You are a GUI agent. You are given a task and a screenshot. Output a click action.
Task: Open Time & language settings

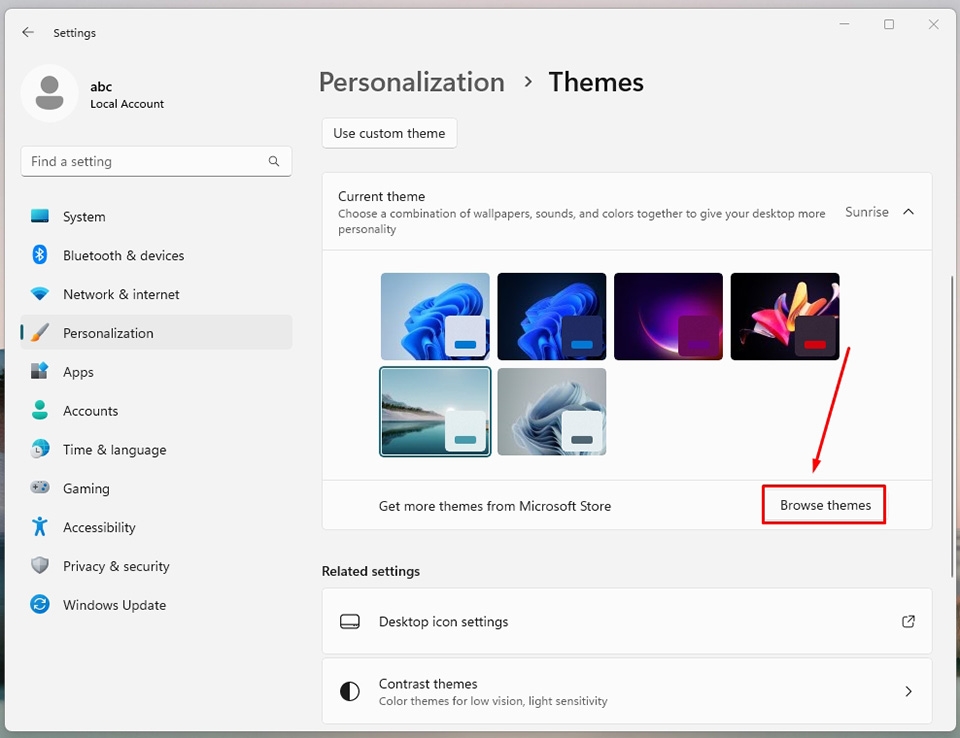pos(156,449)
